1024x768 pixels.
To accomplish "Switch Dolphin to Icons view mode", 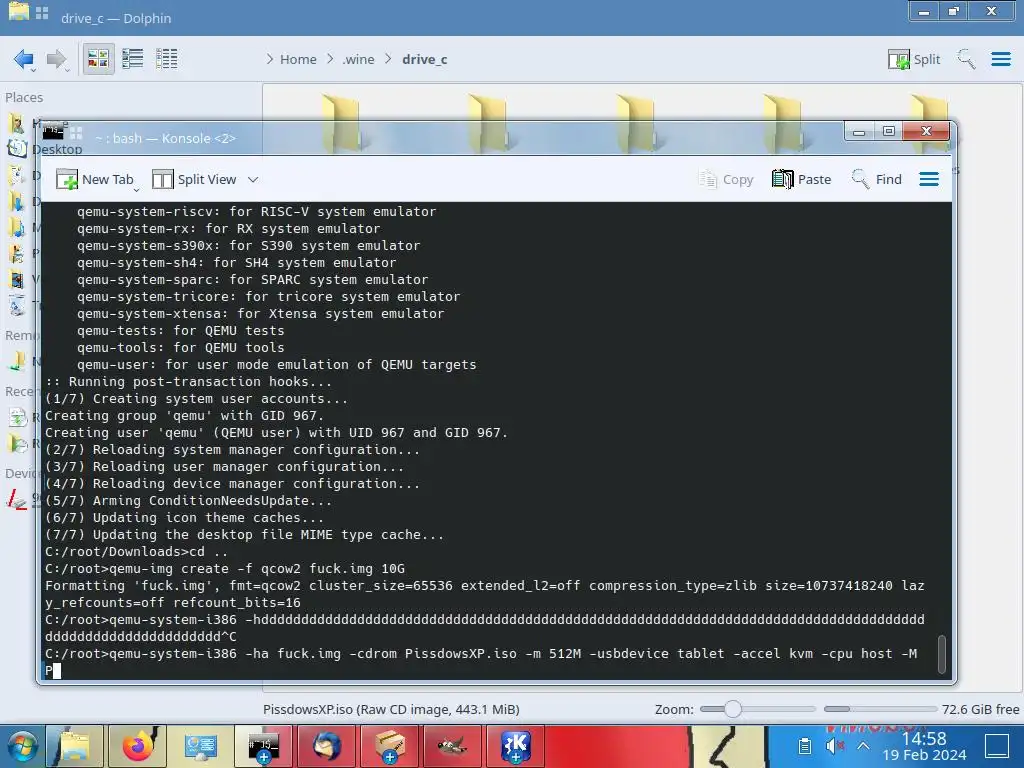I will 98,59.
